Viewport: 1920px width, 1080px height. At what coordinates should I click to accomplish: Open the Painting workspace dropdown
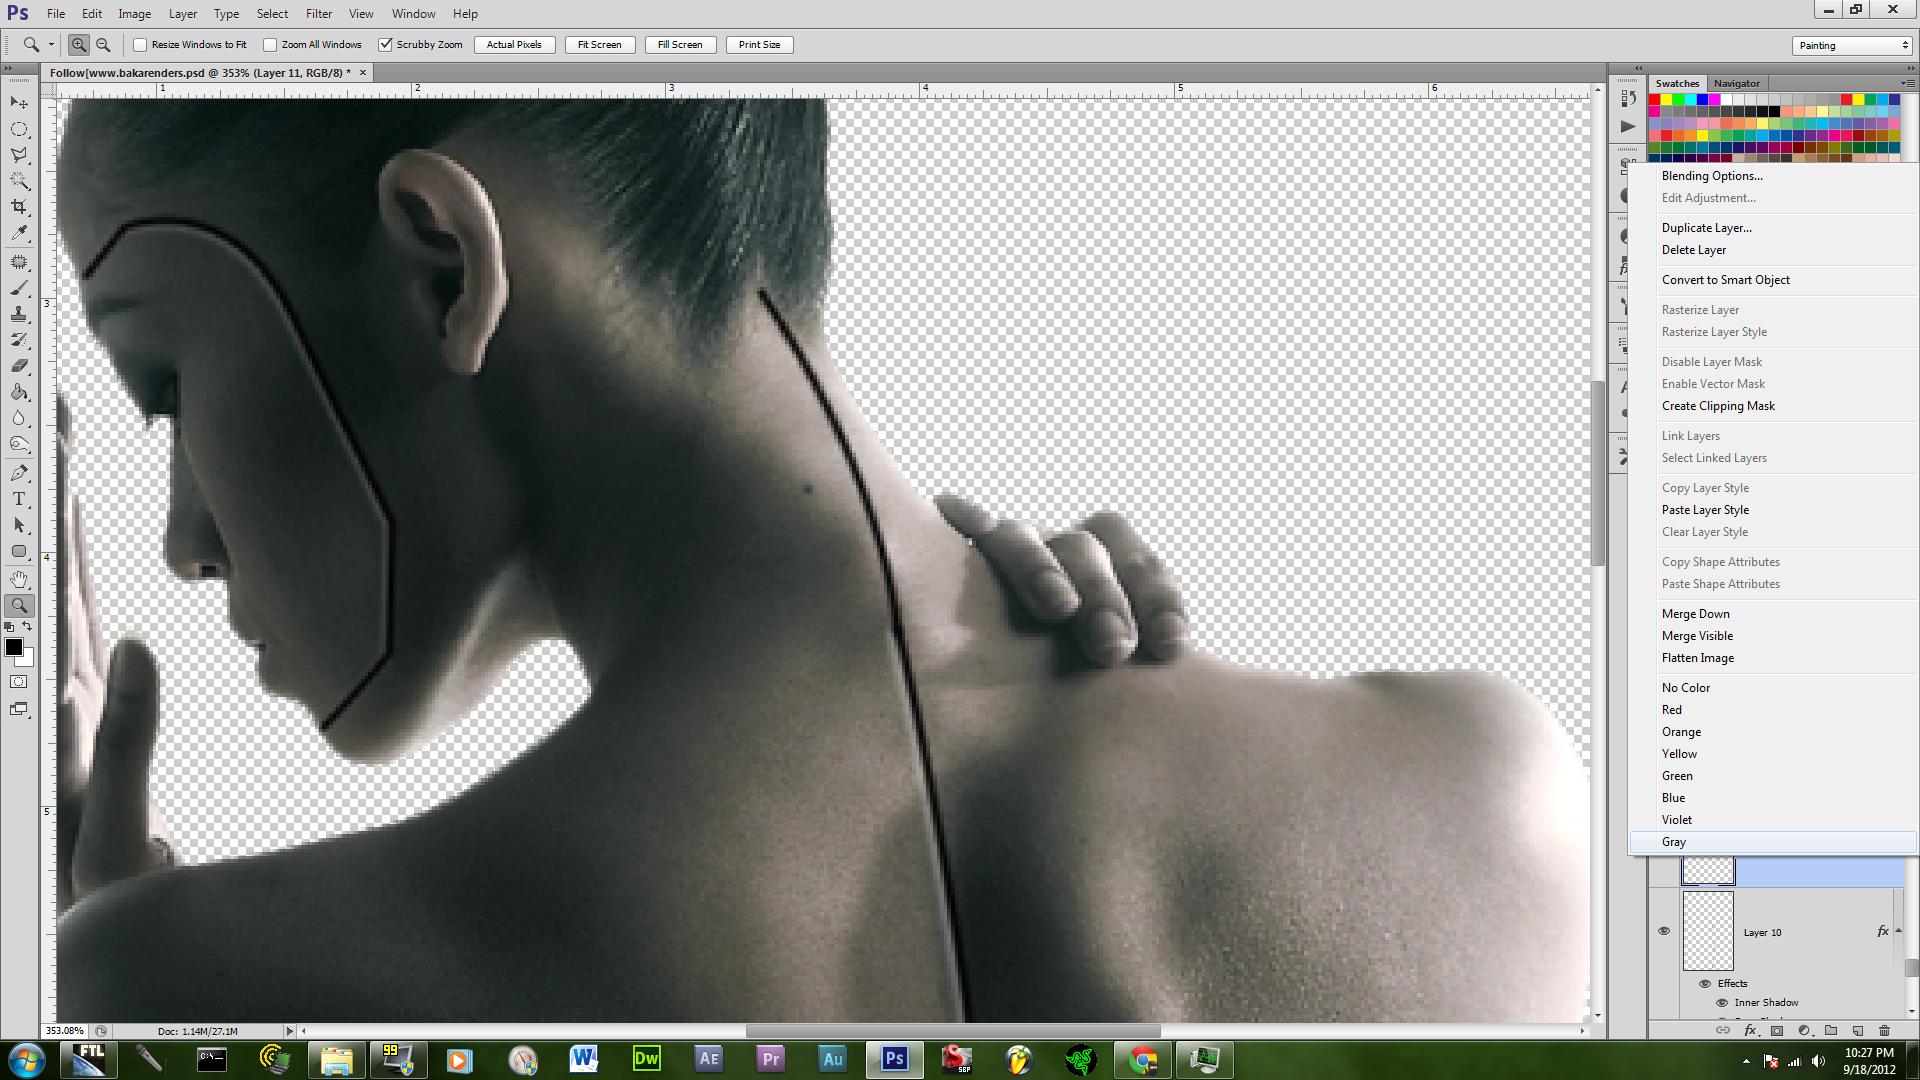click(1852, 45)
